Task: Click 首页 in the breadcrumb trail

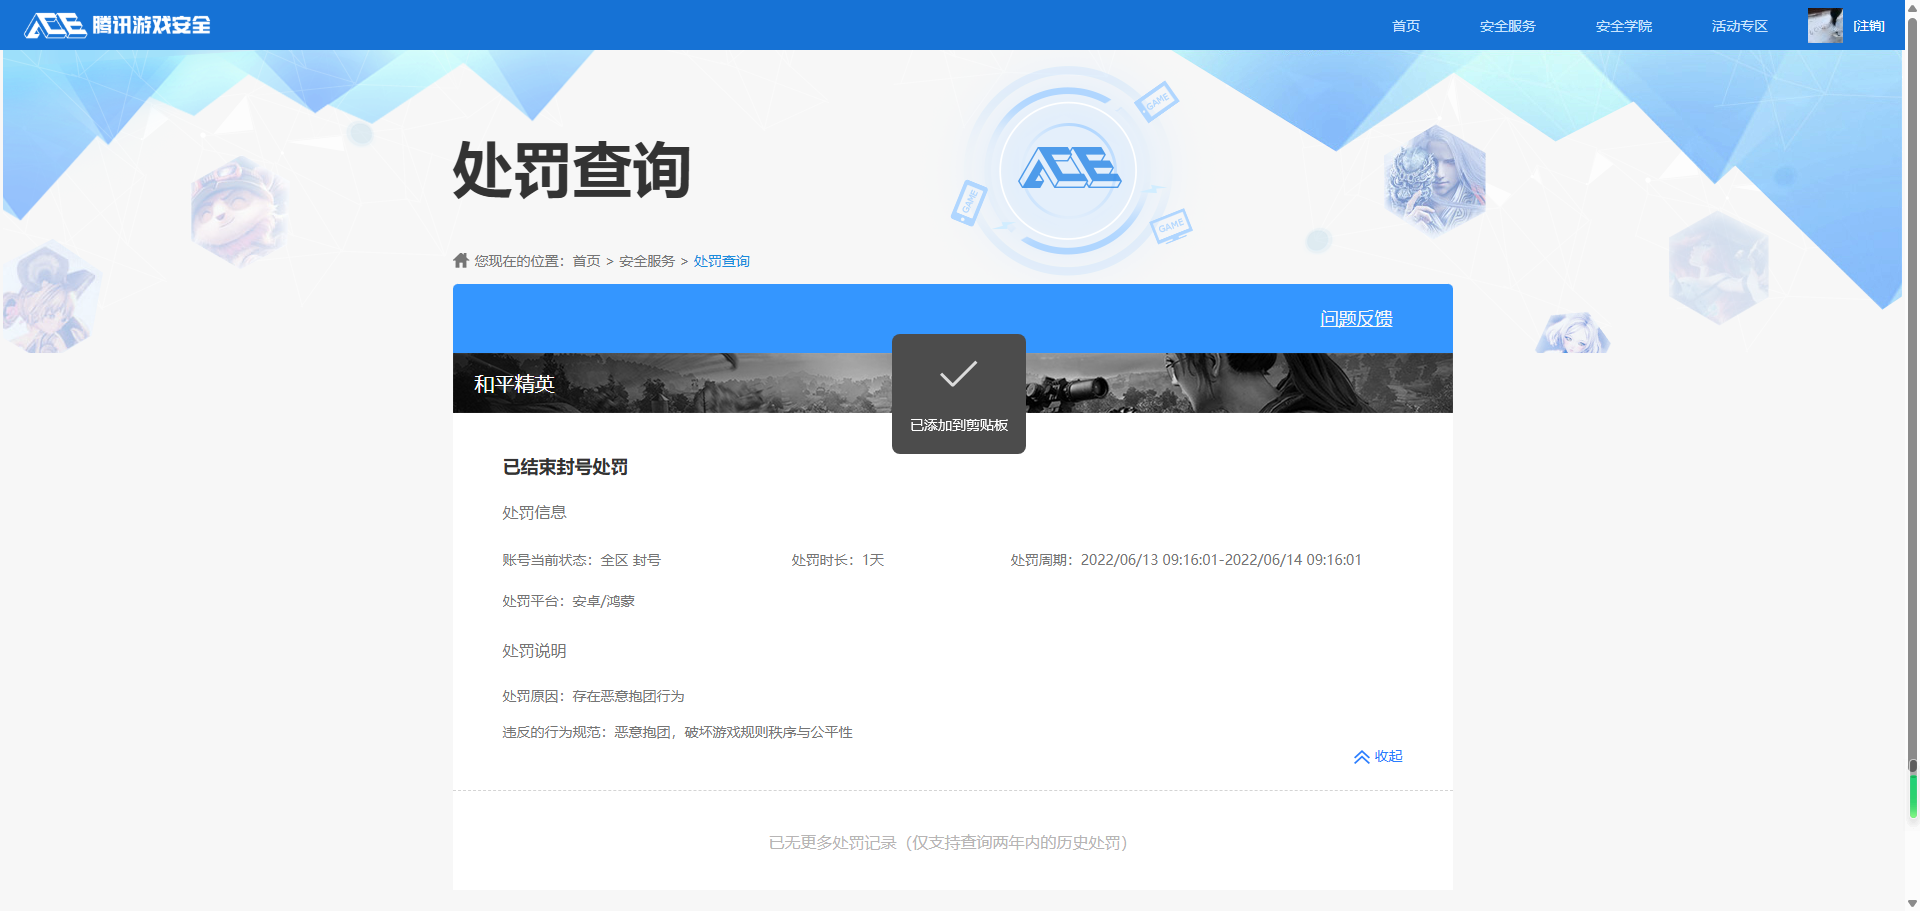Action: (586, 260)
